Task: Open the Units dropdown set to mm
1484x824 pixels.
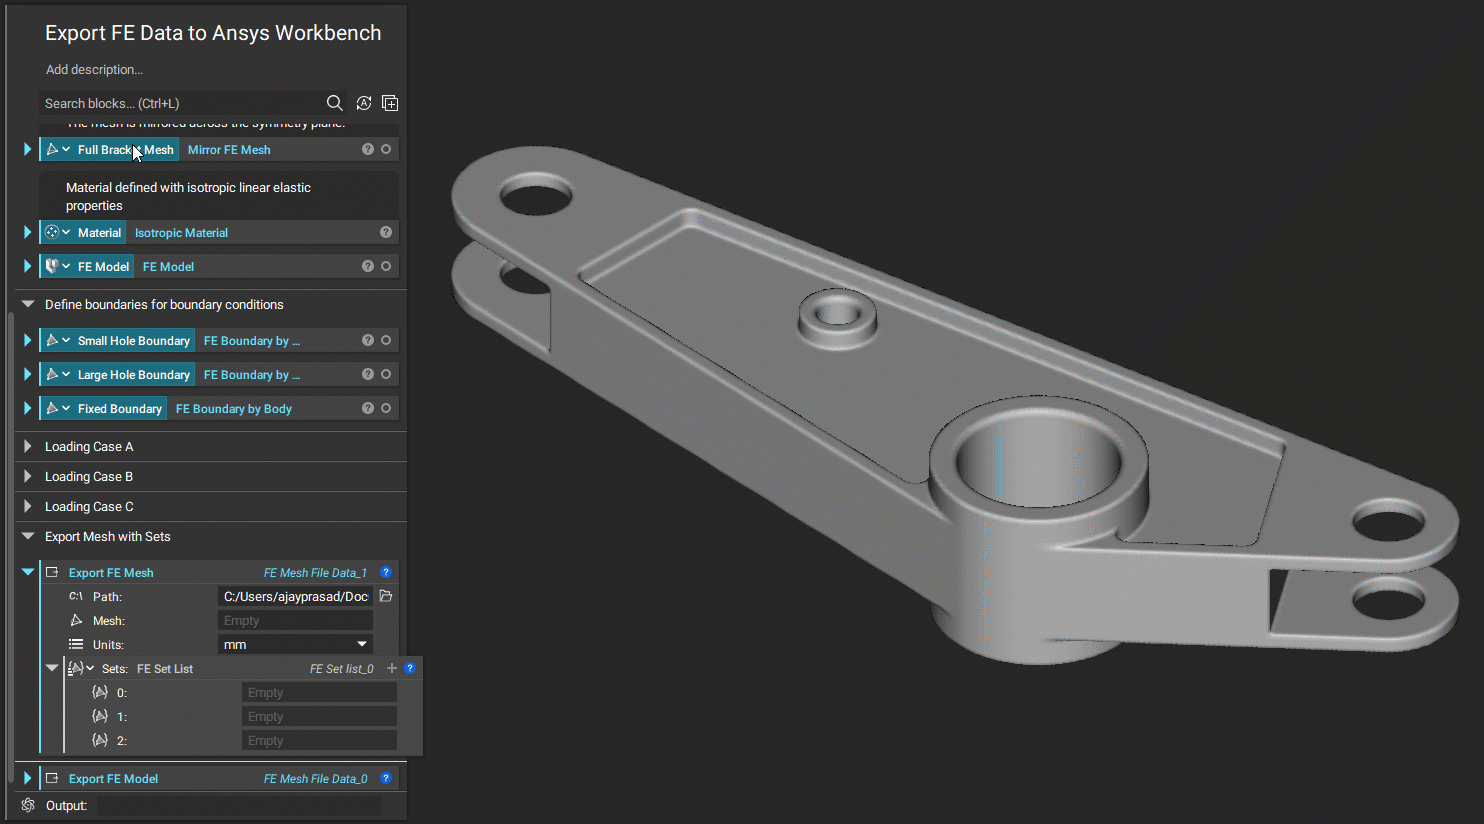Action: 295,644
